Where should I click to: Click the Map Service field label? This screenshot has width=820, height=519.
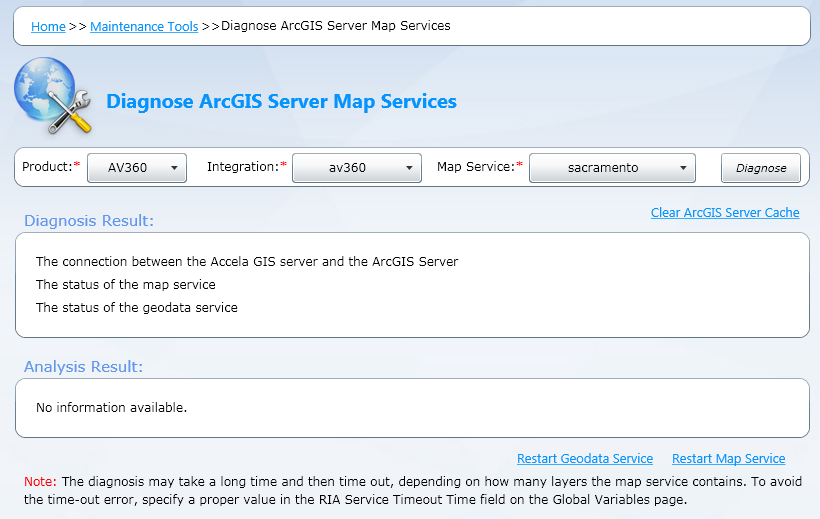tap(477, 166)
